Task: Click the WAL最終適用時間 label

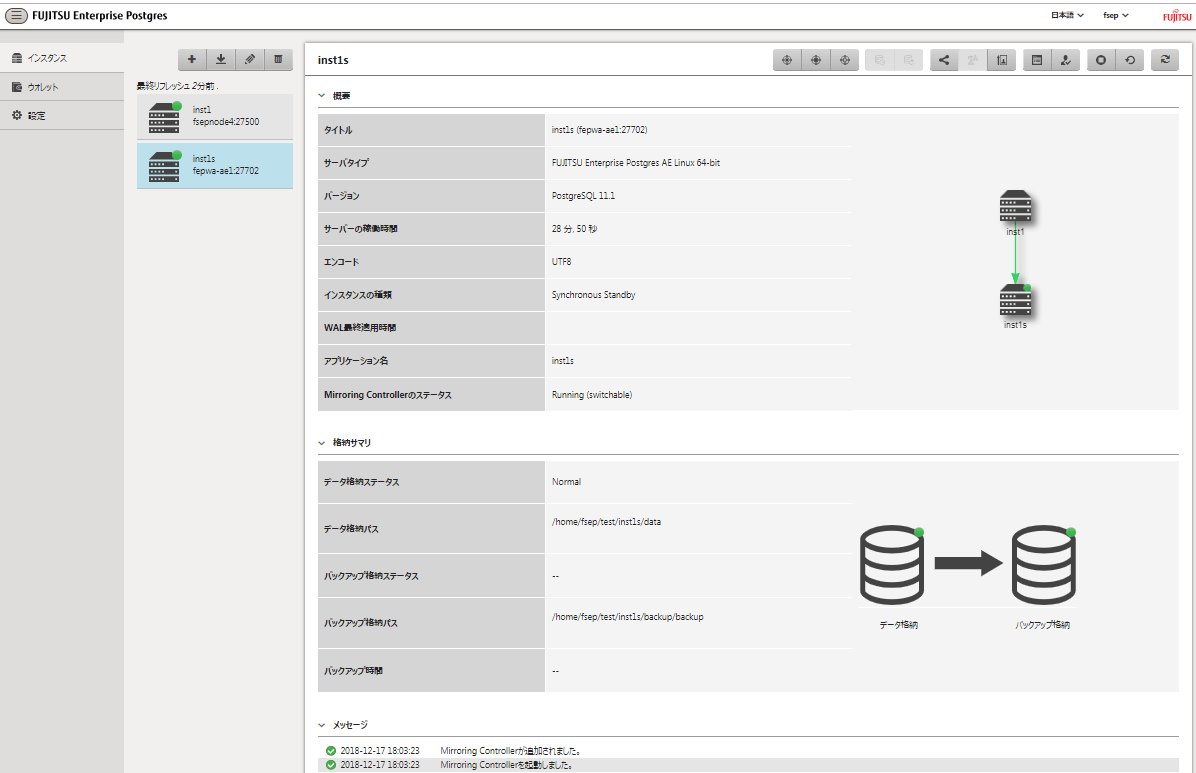Action: (x=360, y=327)
